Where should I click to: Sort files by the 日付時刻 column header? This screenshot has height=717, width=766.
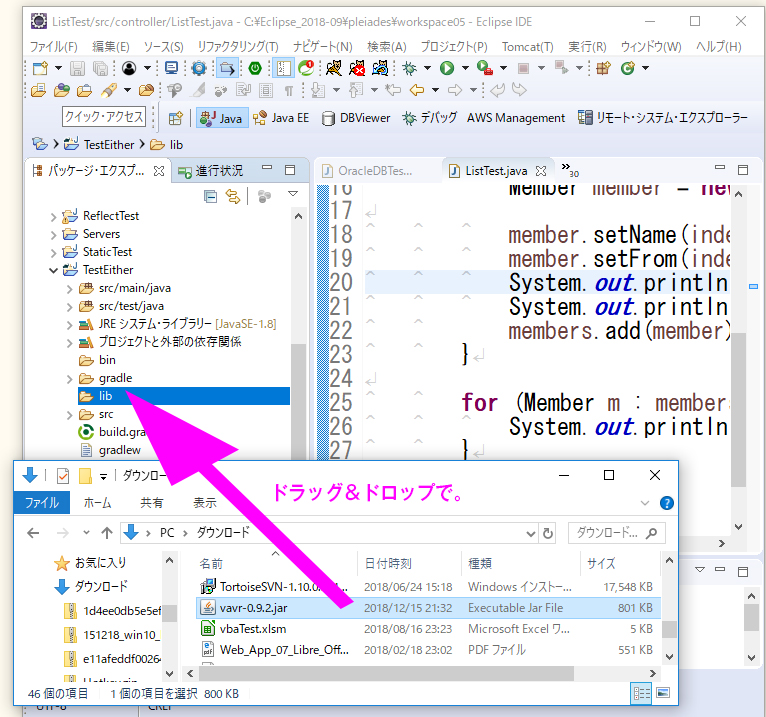pyautogui.click(x=409, y=563)
